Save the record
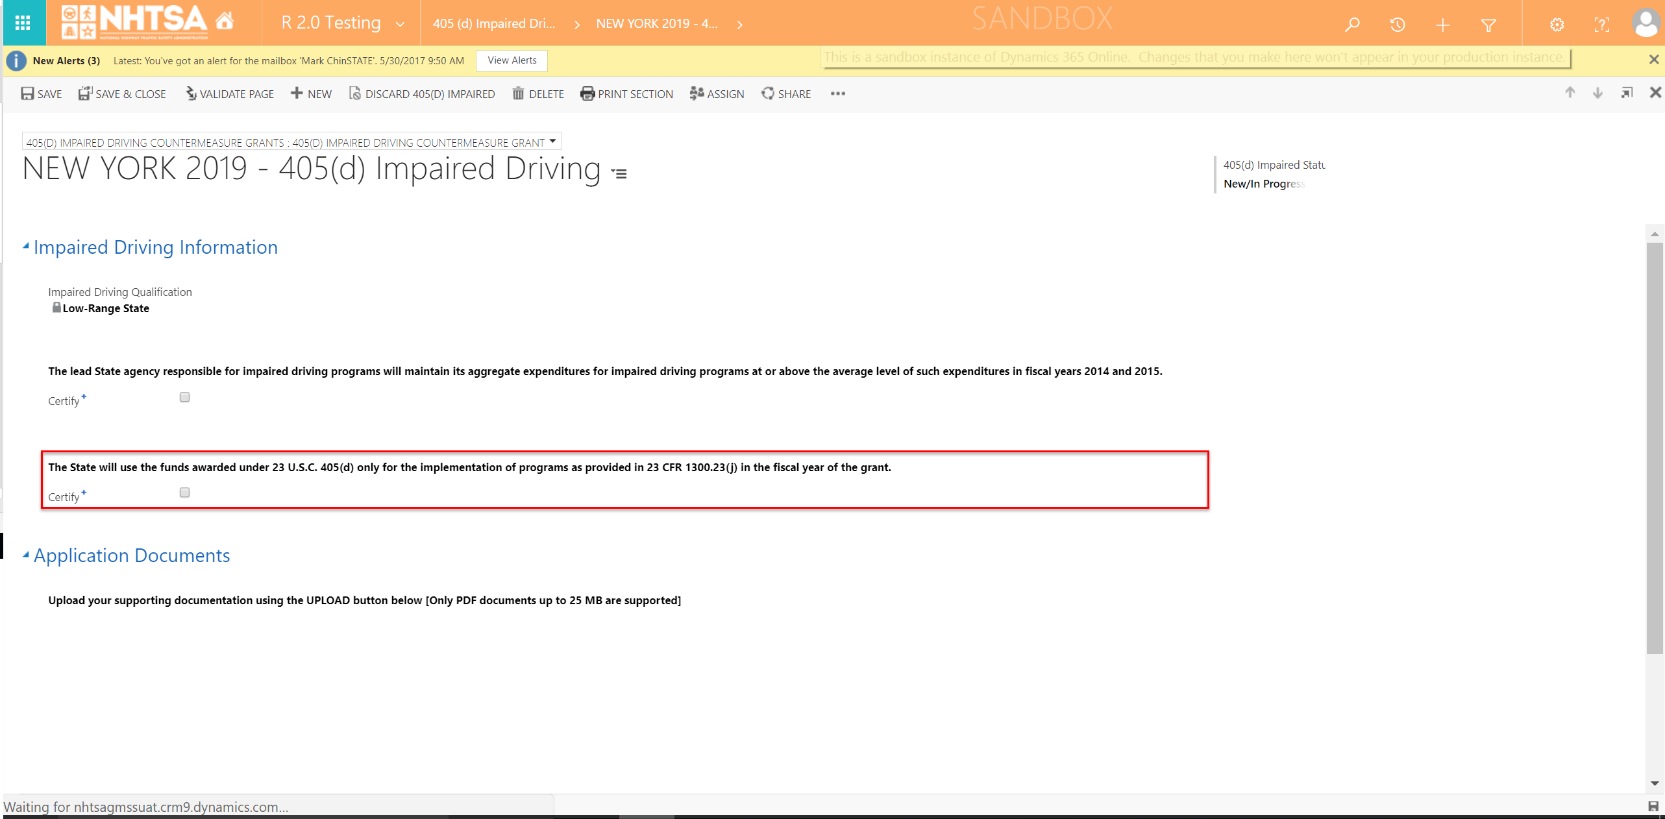1665x819 pixels. click(x=41, y=94)
